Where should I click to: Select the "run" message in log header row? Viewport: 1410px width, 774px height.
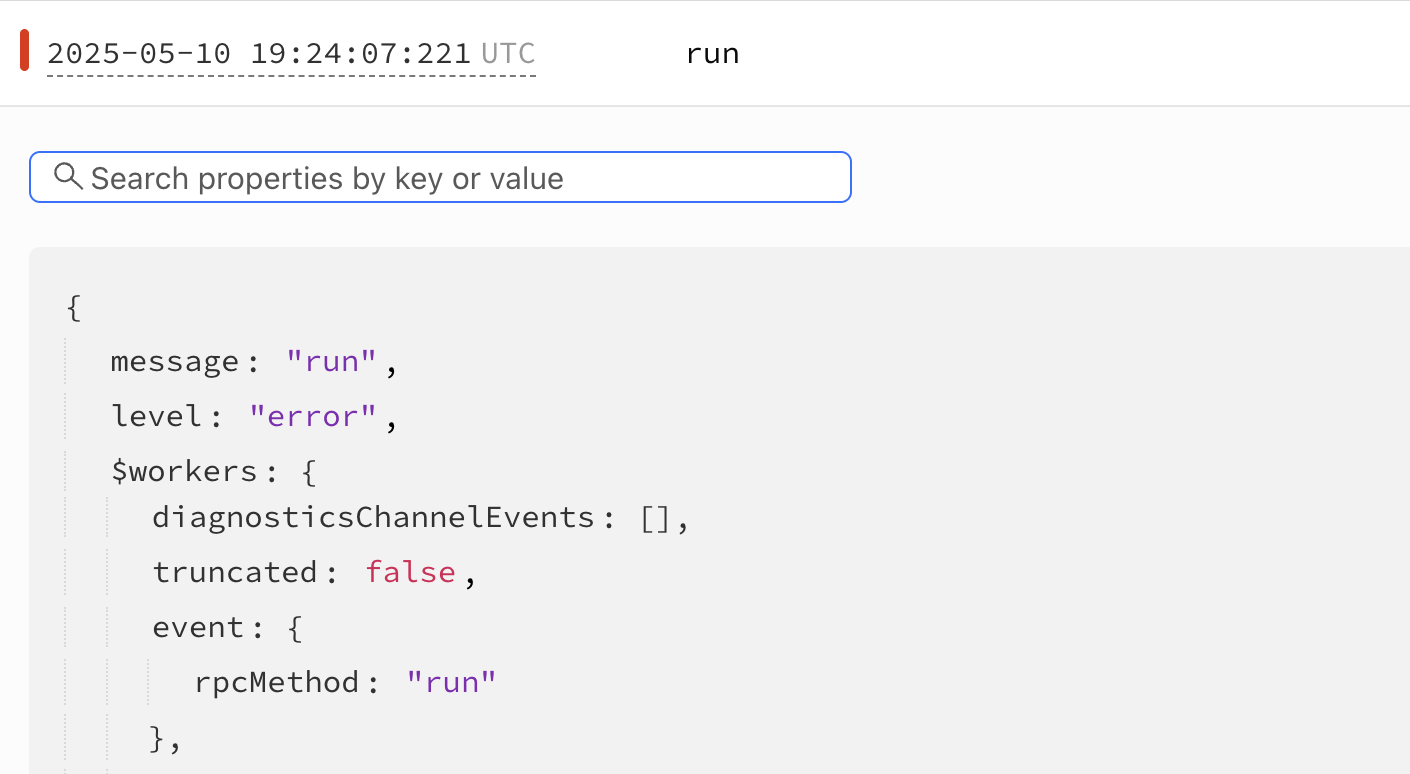point(712,53)
